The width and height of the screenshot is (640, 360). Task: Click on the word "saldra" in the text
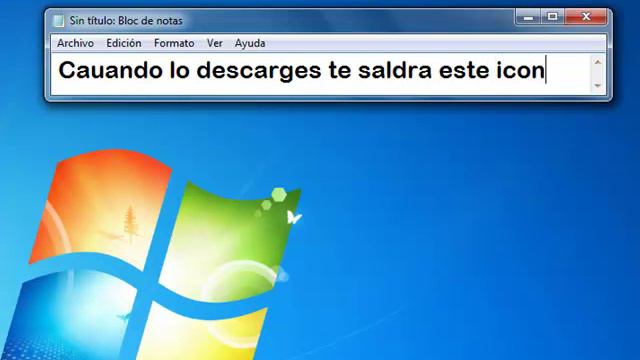tap(395, 70)
